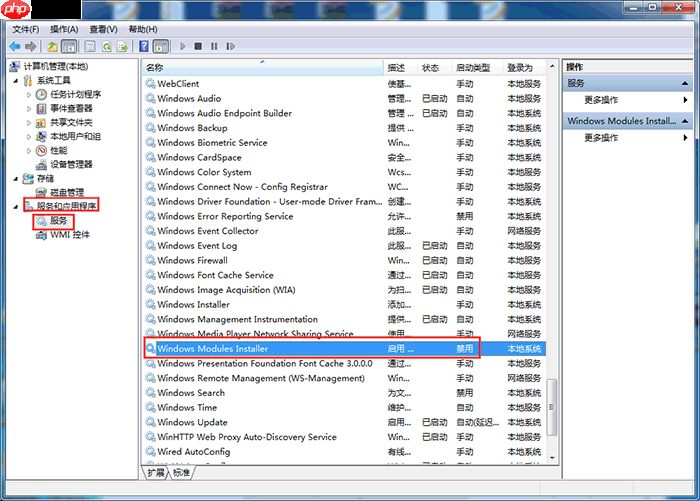Collapse the 系统工具 tree node
The image size is (700, 501).
(x=15, y=80)
